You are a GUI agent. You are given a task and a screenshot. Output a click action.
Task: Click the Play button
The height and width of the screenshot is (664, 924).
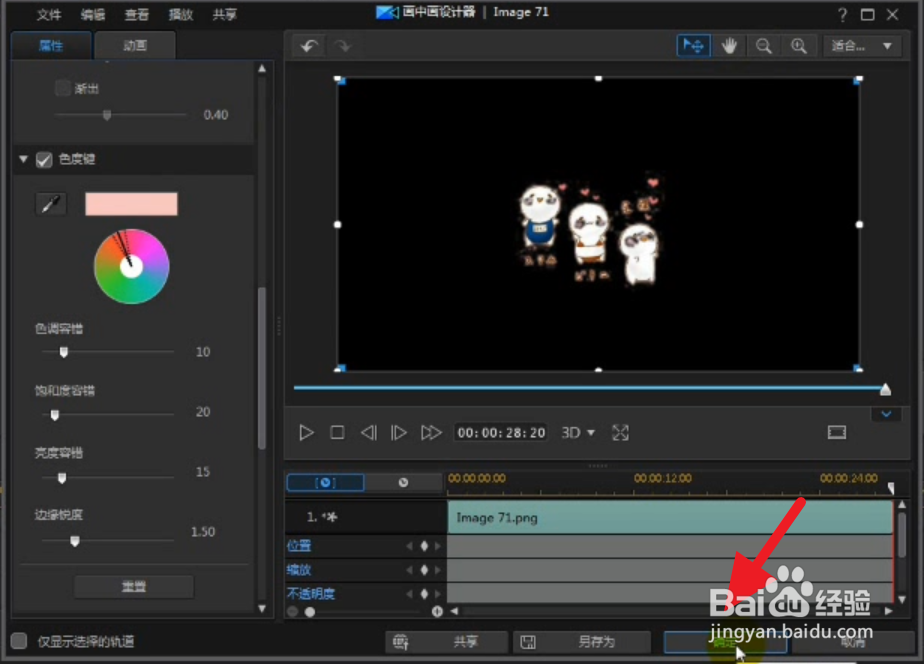tap(306, 432)
